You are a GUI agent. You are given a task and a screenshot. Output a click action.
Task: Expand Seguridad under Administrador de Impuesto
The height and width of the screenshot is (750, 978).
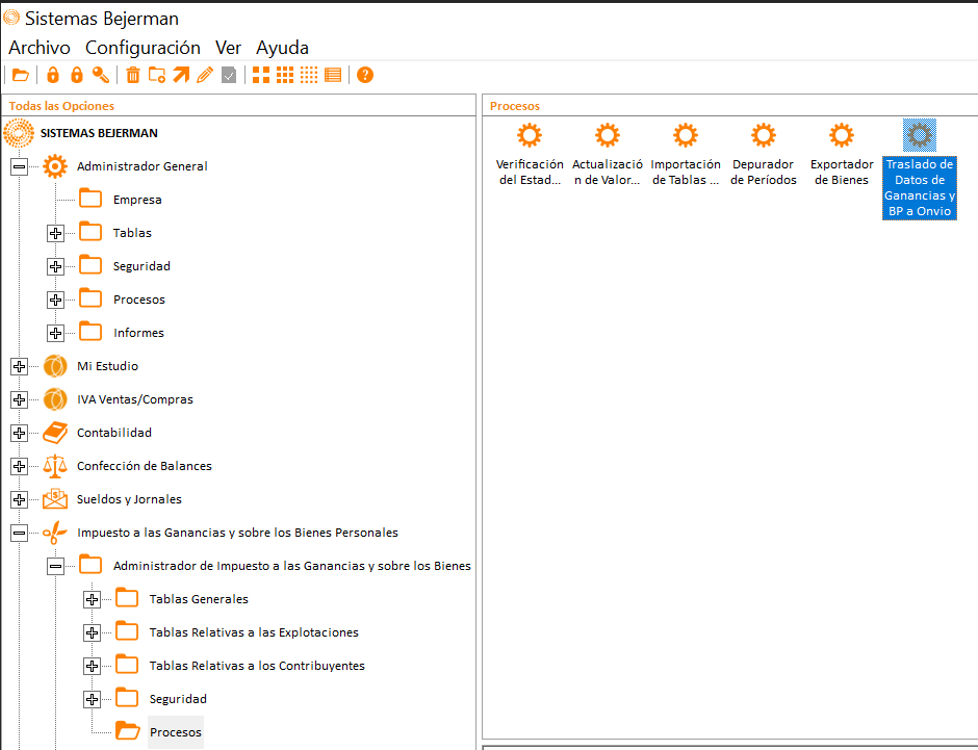92,699
